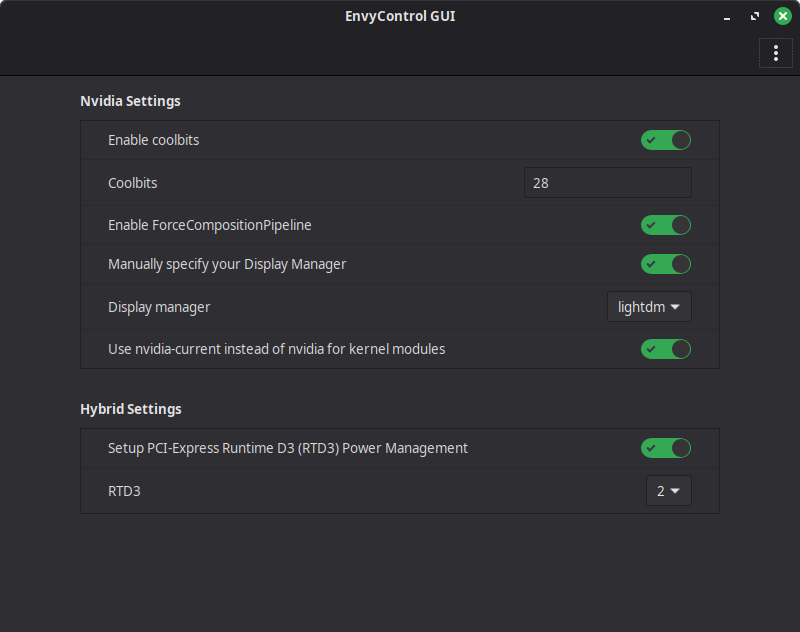This screenshot has height=632, width=800.
Task: Maximize the EnvyControl GUI window
Action: click(755, 16)
